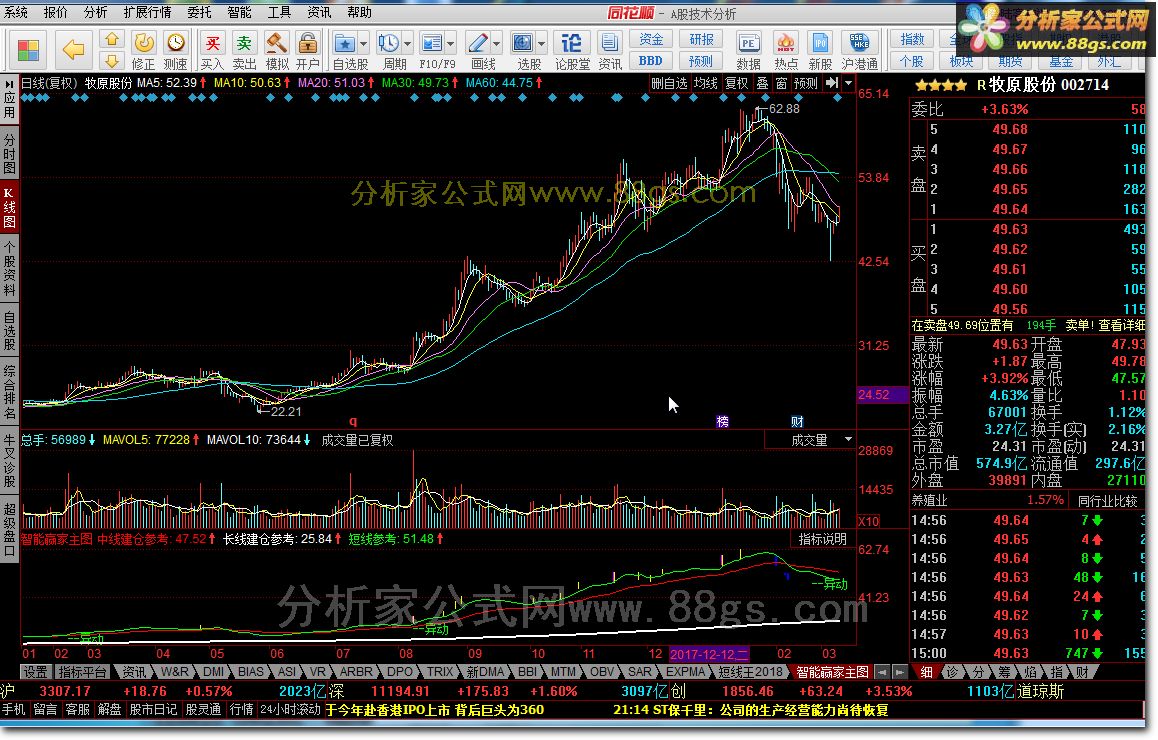Toggle the 应用 sidebar panel
The width and height of the screenshot is (1158, 740).
tap(10, 98)
